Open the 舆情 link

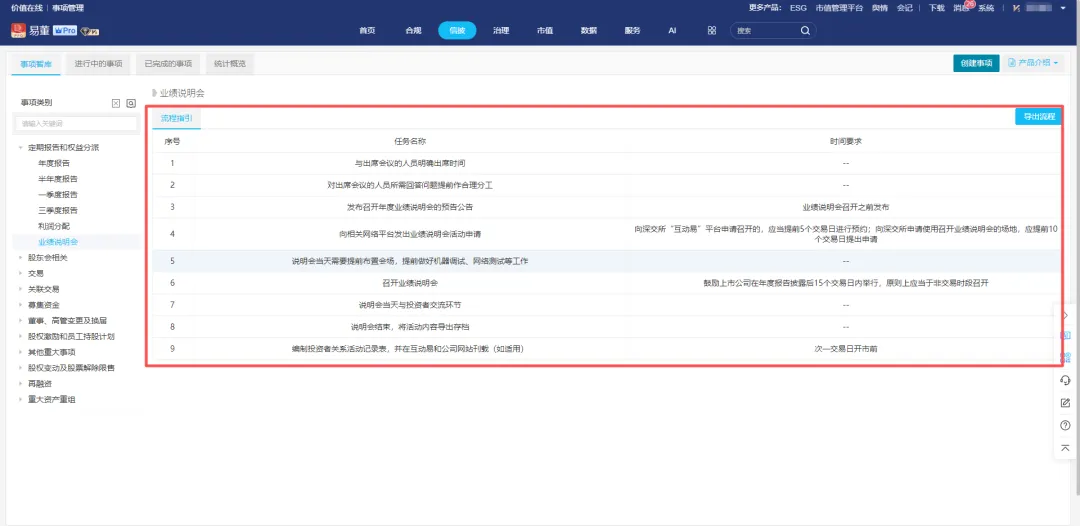[x=880, y=8]
